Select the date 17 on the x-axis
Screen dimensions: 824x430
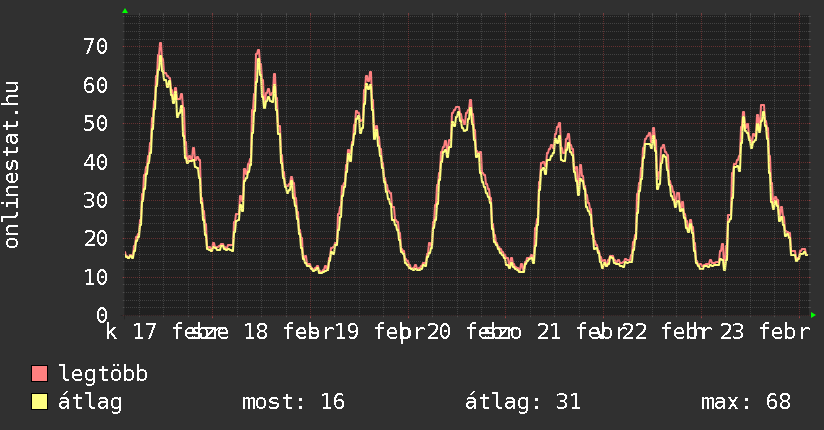click(144, 332)
